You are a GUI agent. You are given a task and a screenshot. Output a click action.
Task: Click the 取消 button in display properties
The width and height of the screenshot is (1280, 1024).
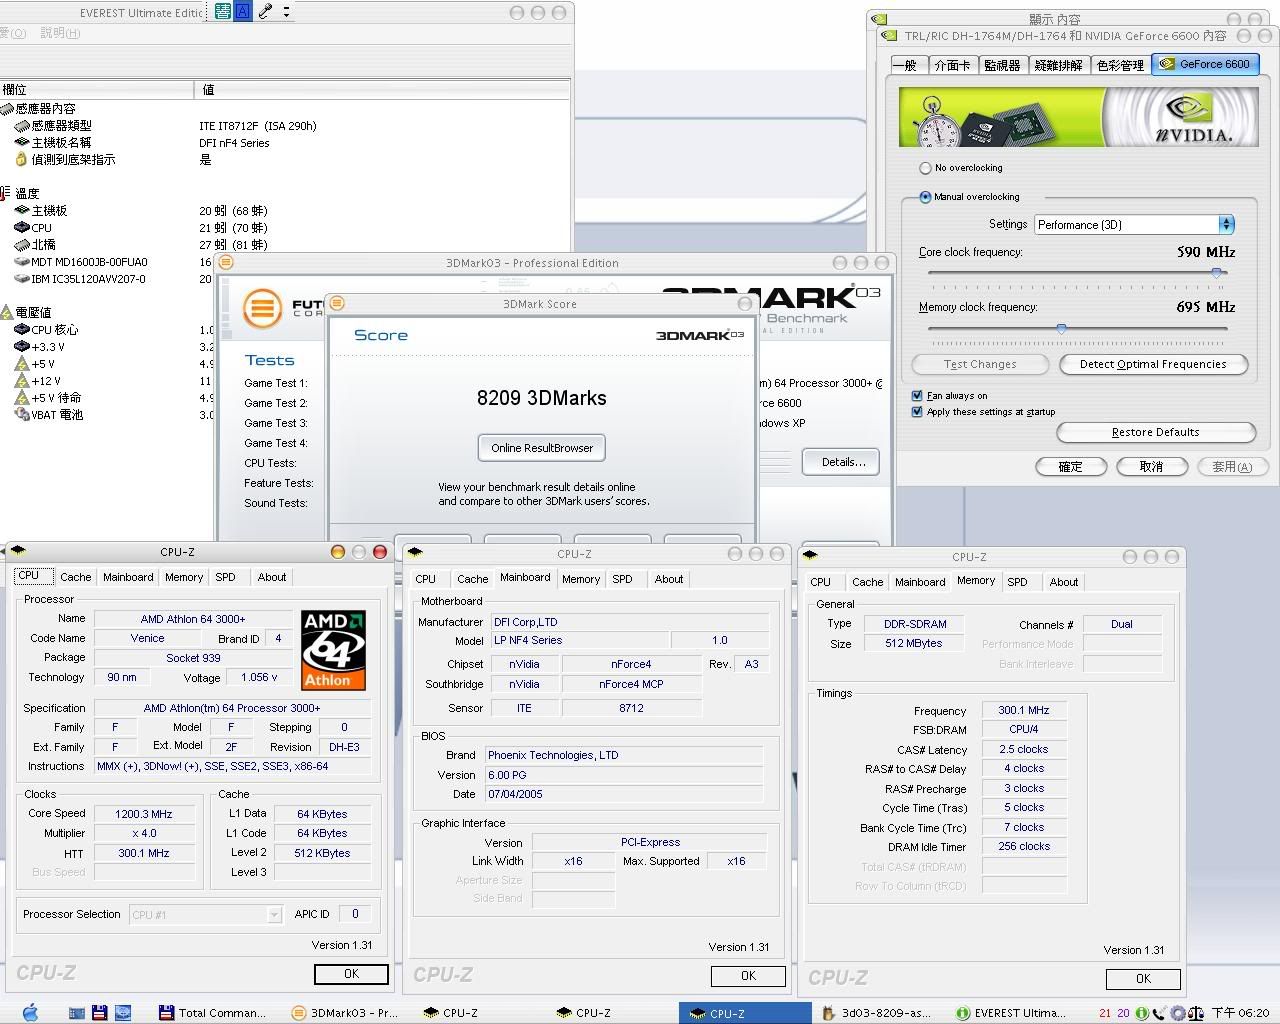tap(1151, 466)
